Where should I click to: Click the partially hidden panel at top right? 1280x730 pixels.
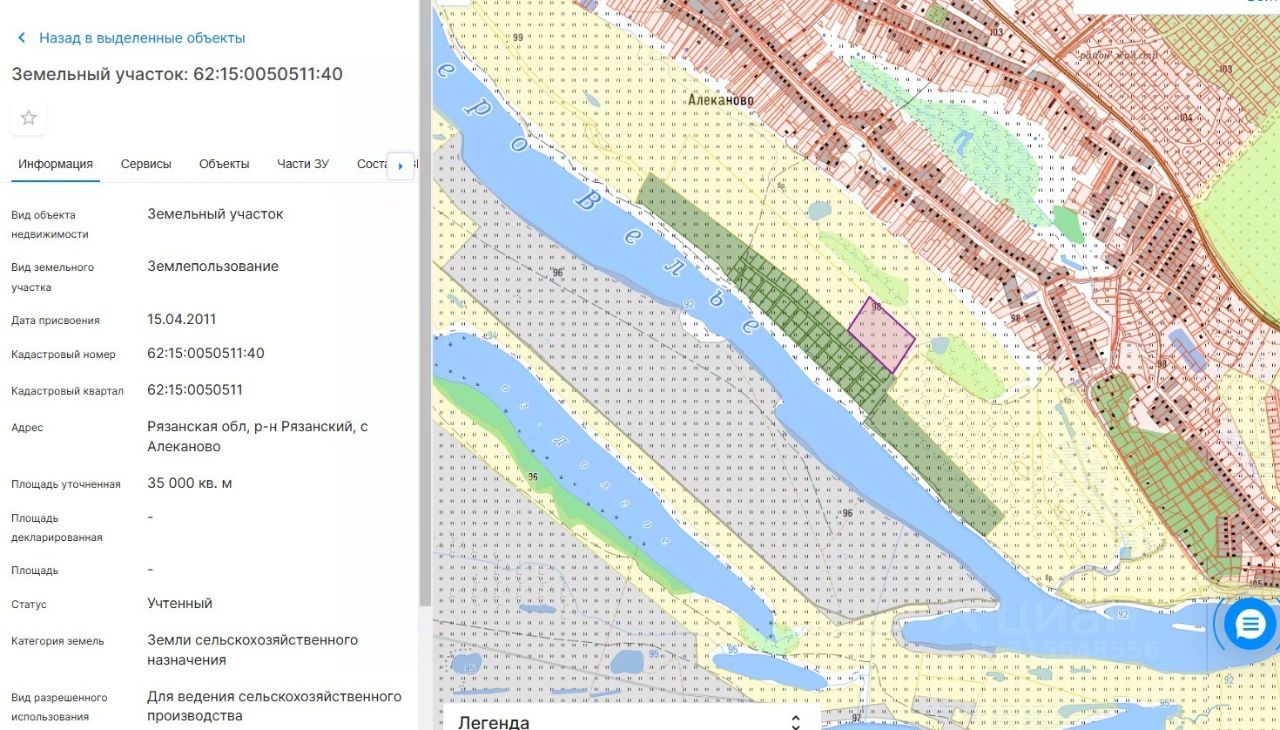pos(1176,6)
